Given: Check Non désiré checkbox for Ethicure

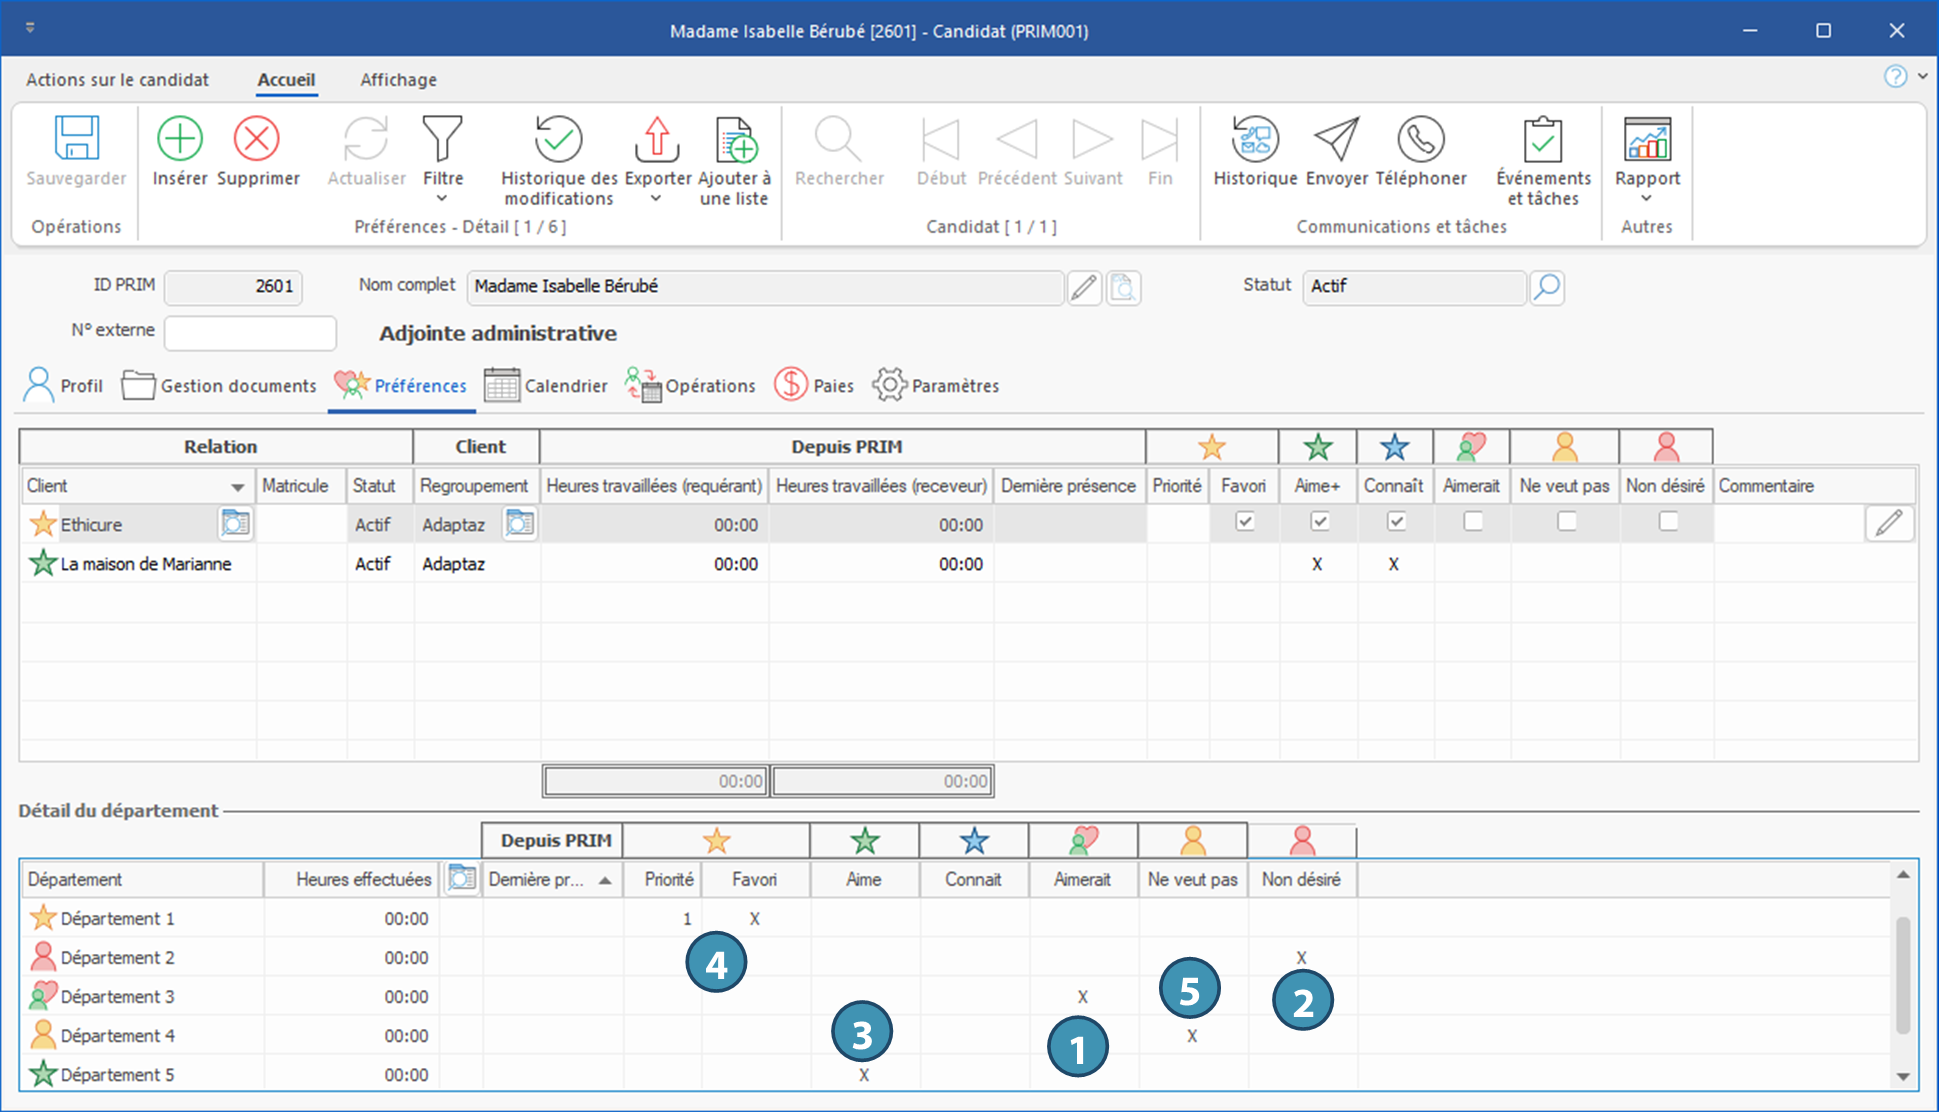Looking at the screenshot, I should click(1668, 522).
